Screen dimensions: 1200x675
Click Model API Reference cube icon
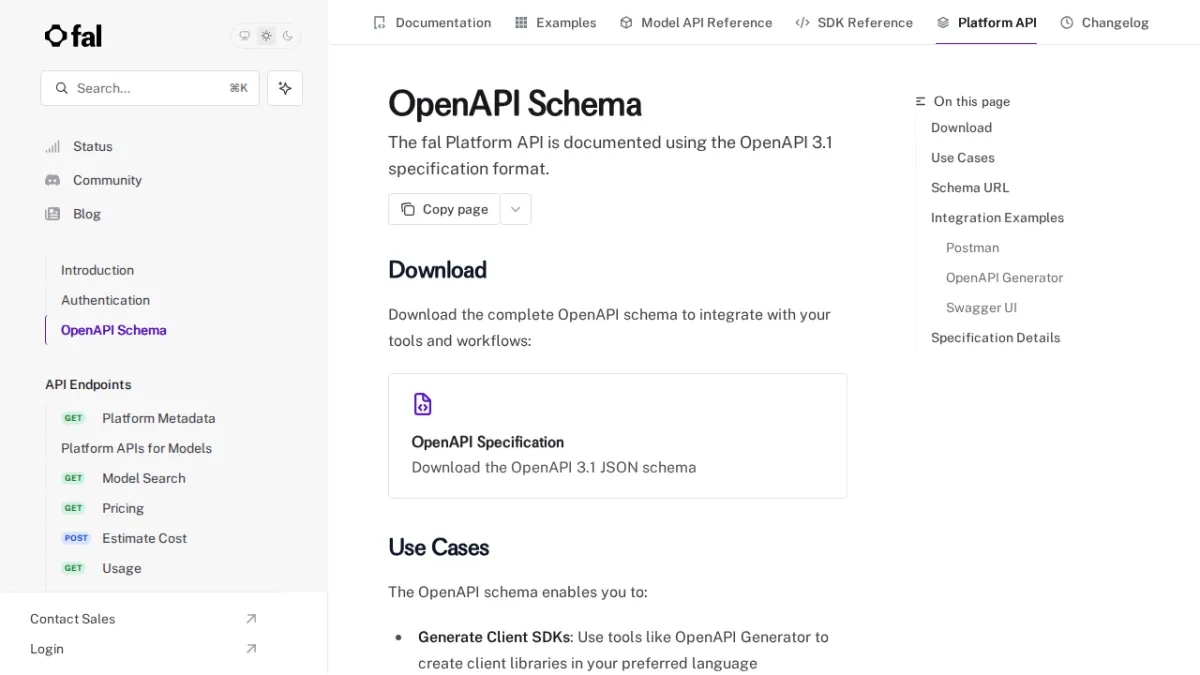coord(626,22)
